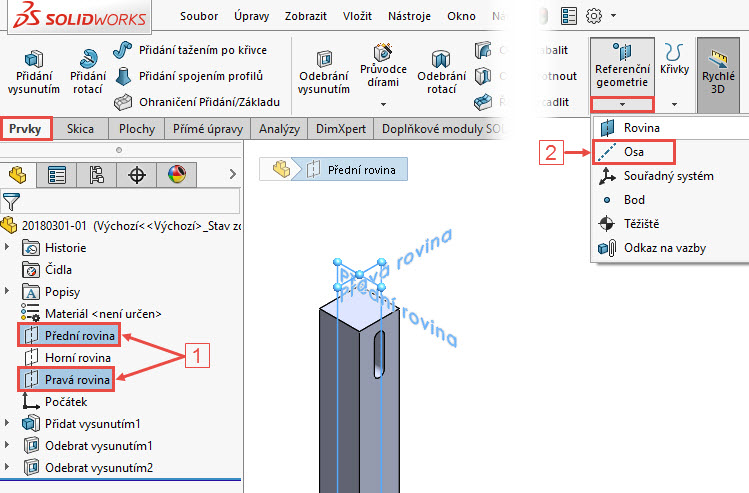Click the part icon in breadcrumb bar
Image resolution: width=749 pixels, height=493 pixels.
[281, 169]
